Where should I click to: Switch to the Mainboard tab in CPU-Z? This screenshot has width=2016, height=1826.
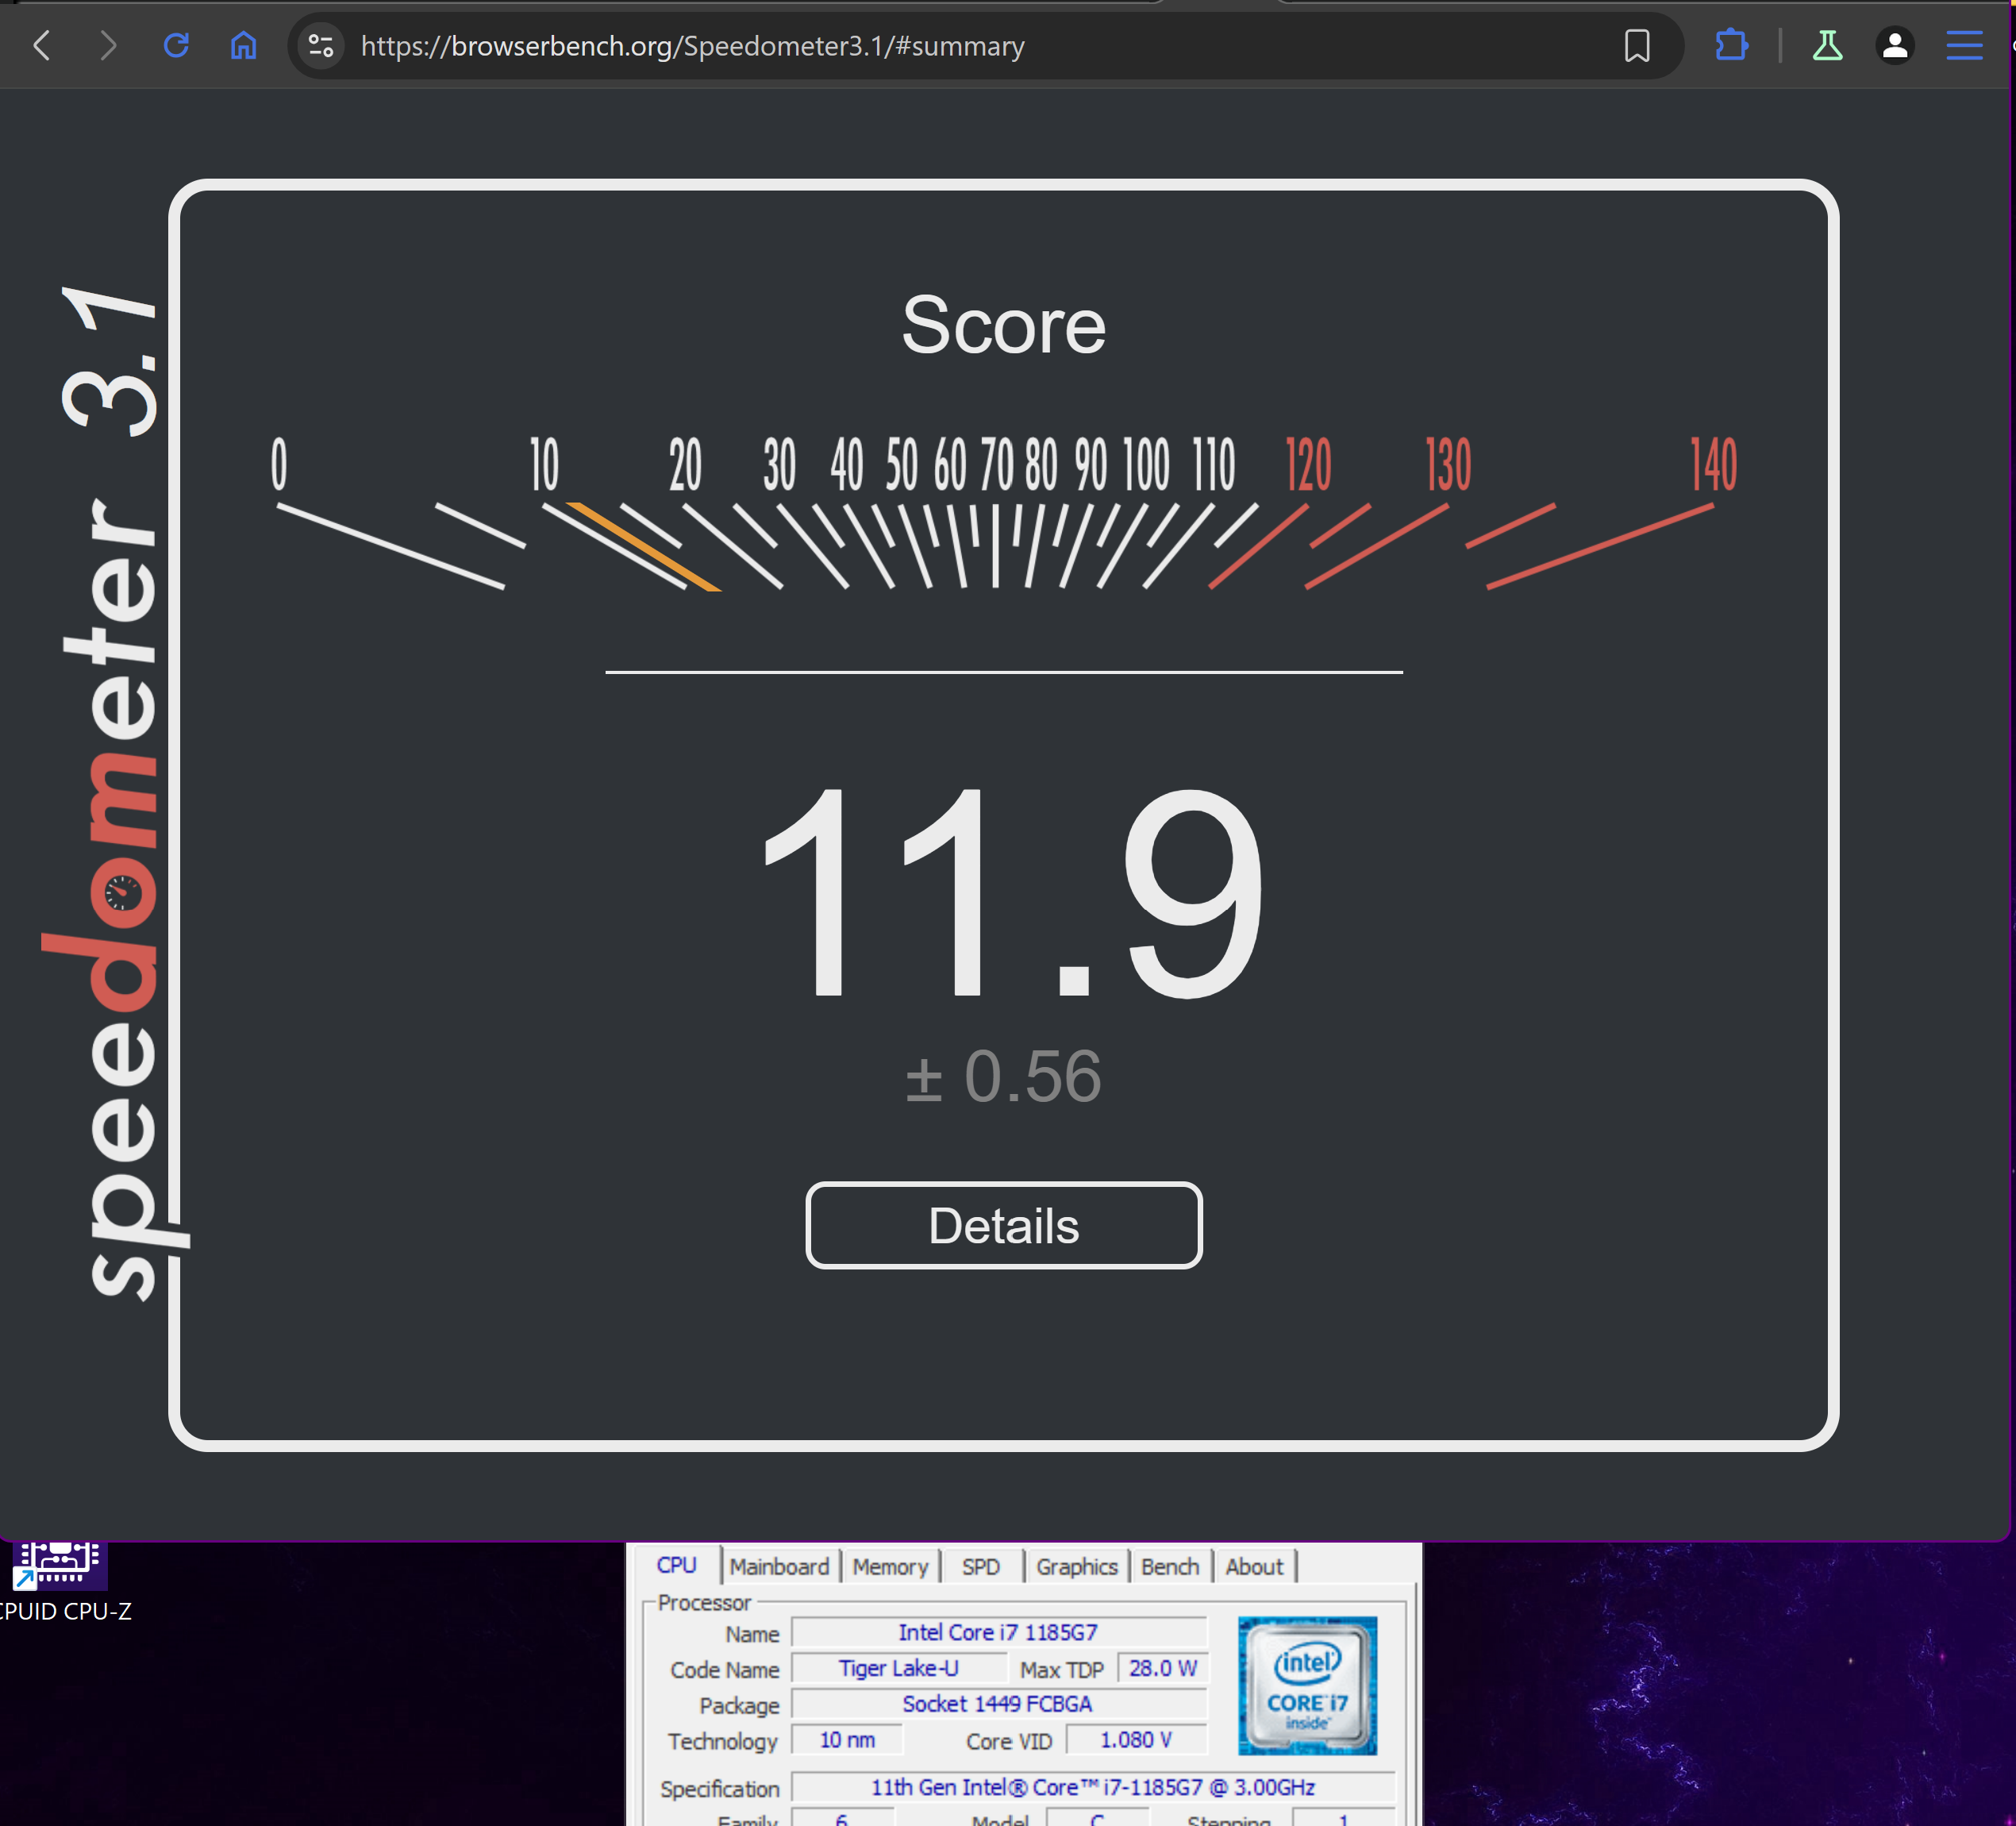[x=779, y=1567]
